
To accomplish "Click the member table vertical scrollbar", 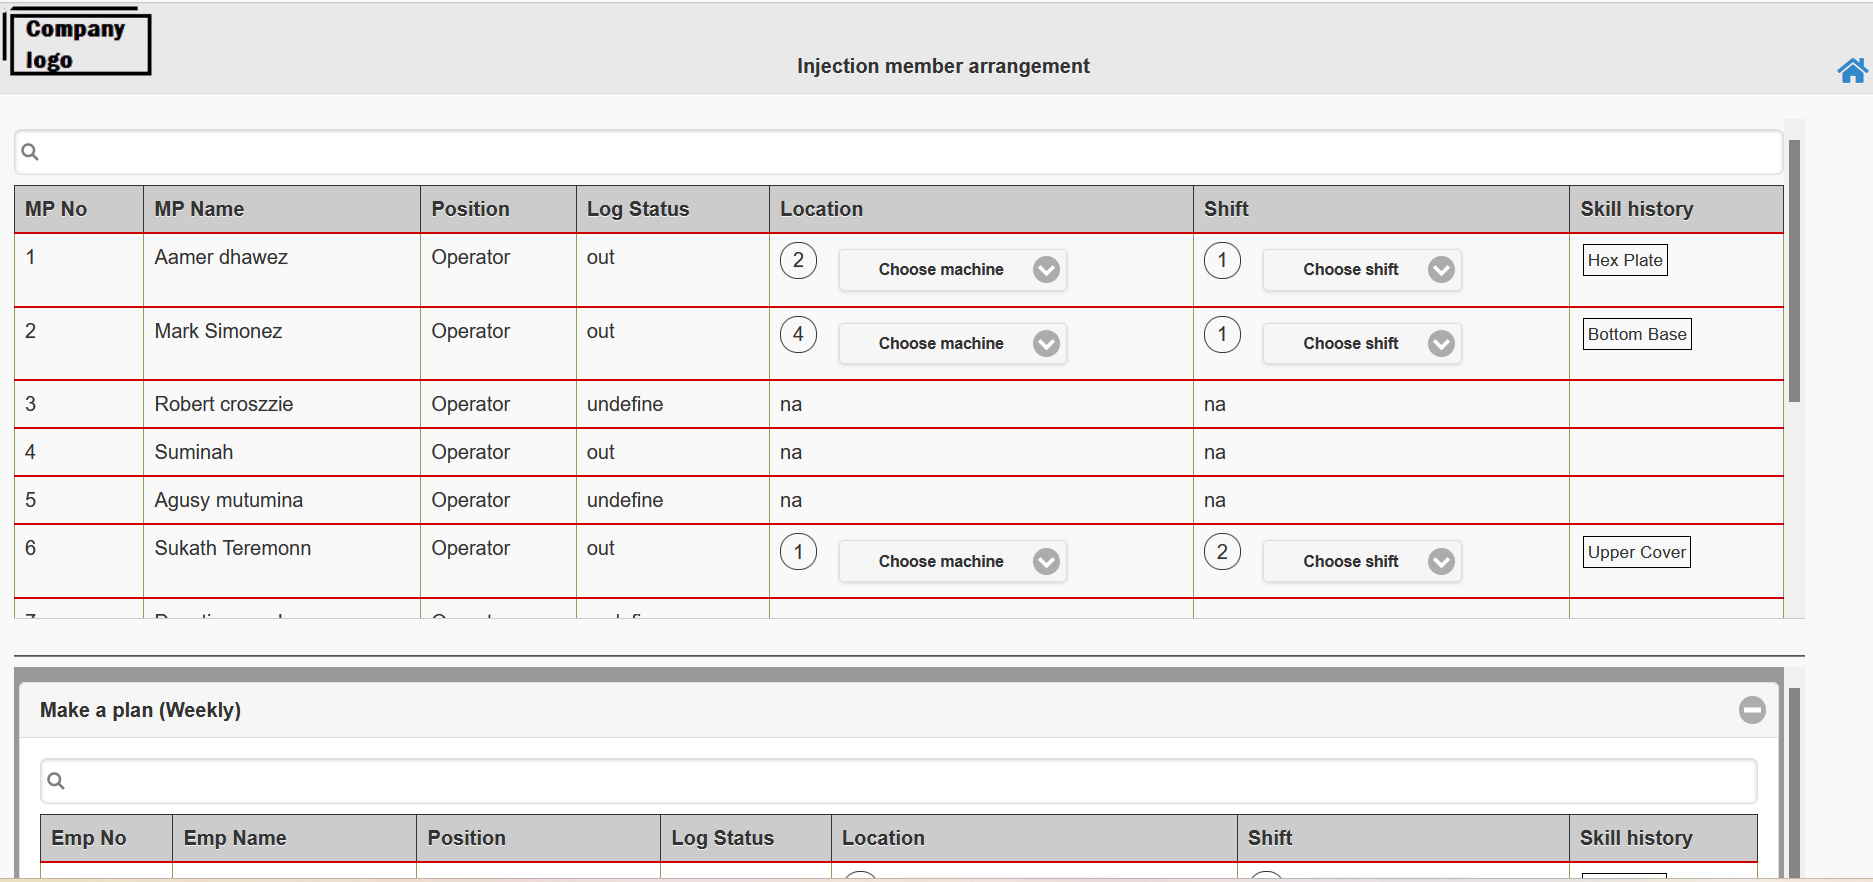I will 1794,270.
